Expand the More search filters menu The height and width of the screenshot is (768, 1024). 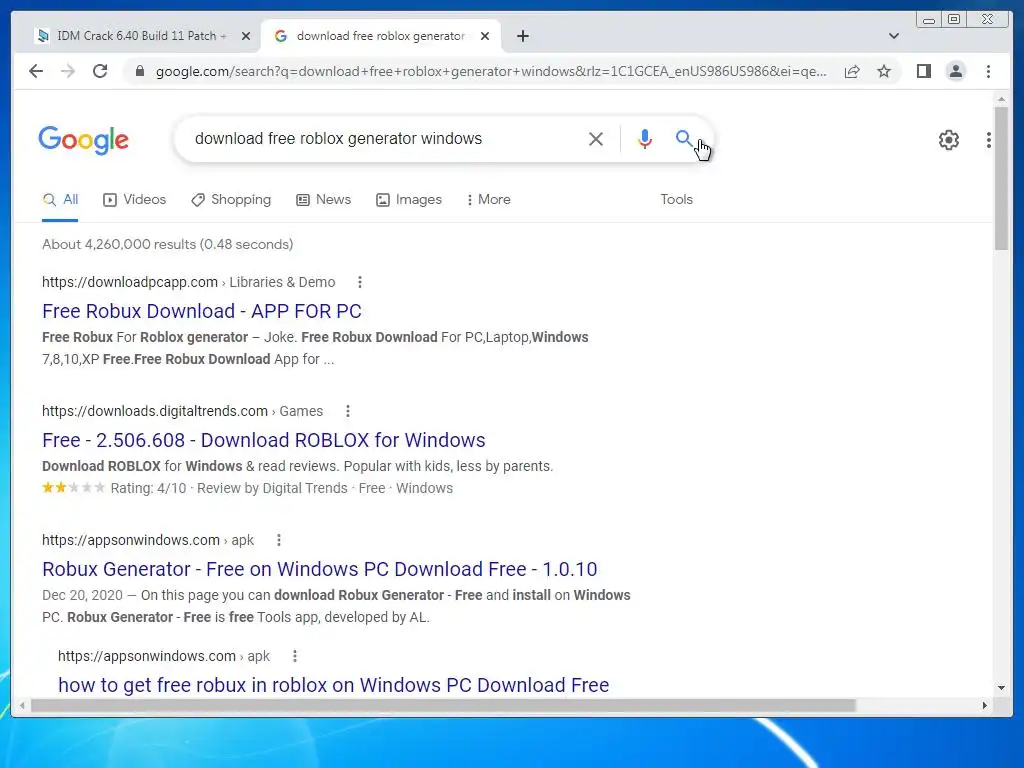point(489,199)
